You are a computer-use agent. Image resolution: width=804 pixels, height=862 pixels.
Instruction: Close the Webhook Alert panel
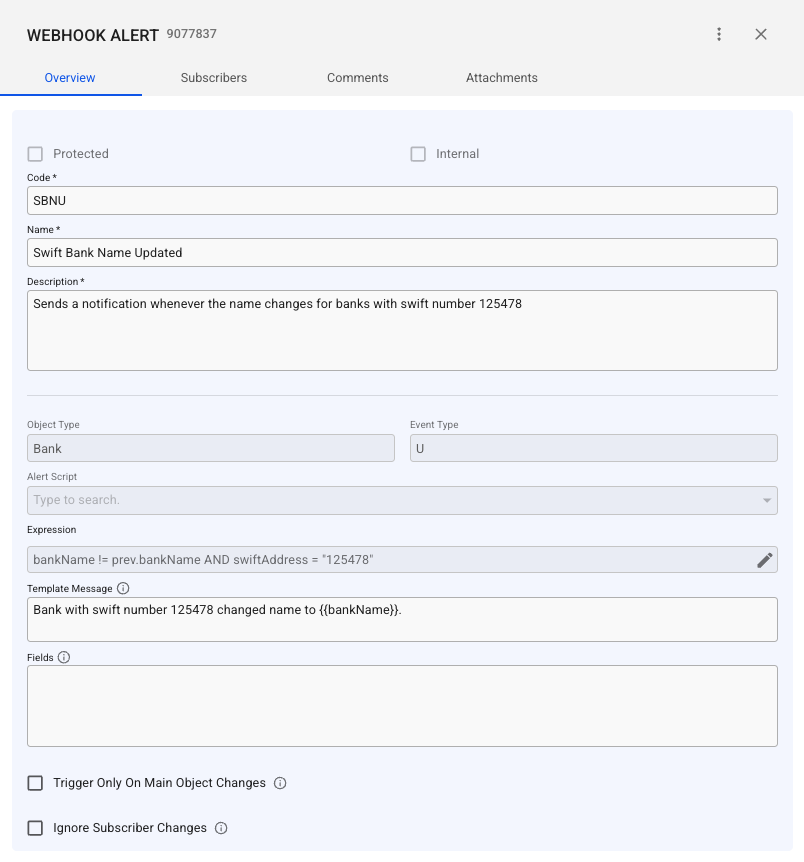pyautogui.click(x=761, y=34)
